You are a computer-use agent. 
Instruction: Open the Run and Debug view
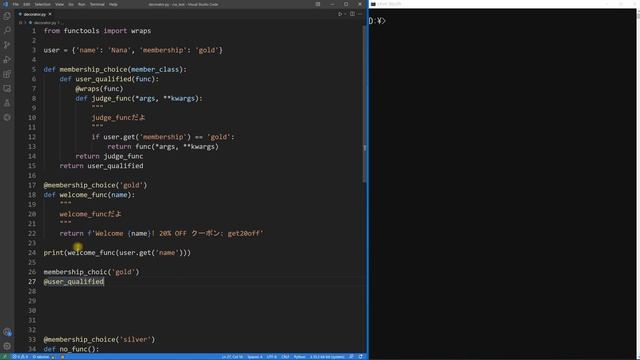[7, 60]
